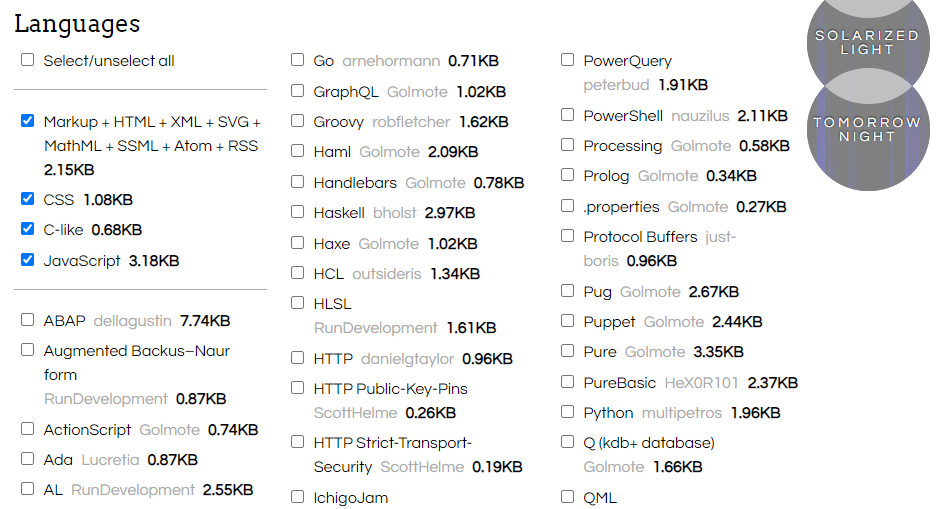Enable the Pug language checkbox
Screen dimensions: 937x509
click(x=567, y=291)
